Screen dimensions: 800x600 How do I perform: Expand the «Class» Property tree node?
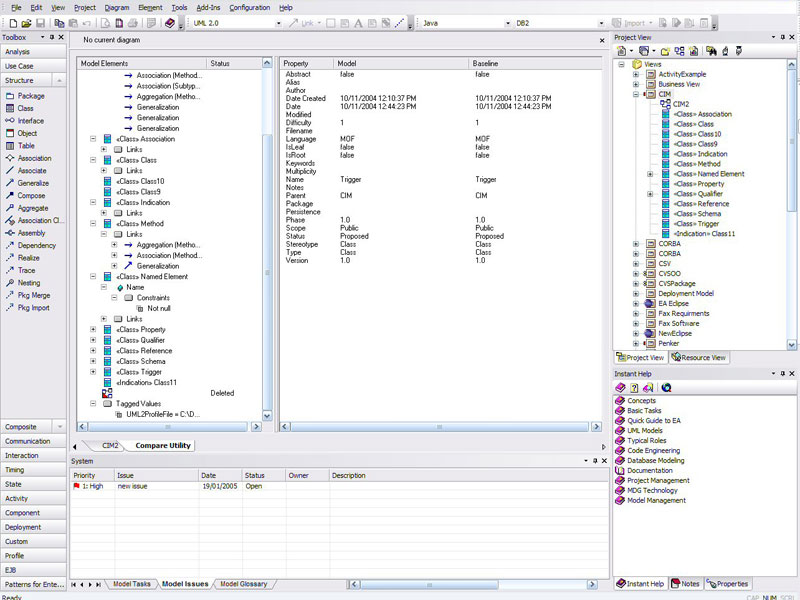pyautogui.click(x=93, y=330)
